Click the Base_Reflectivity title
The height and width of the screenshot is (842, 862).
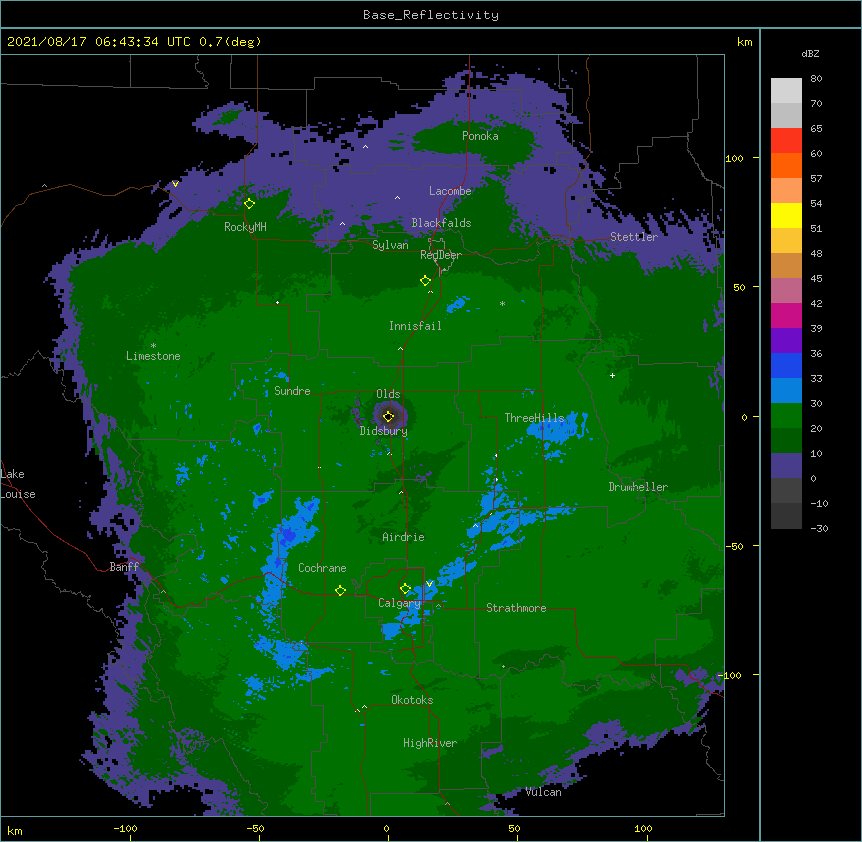click(x=431, y=15)
